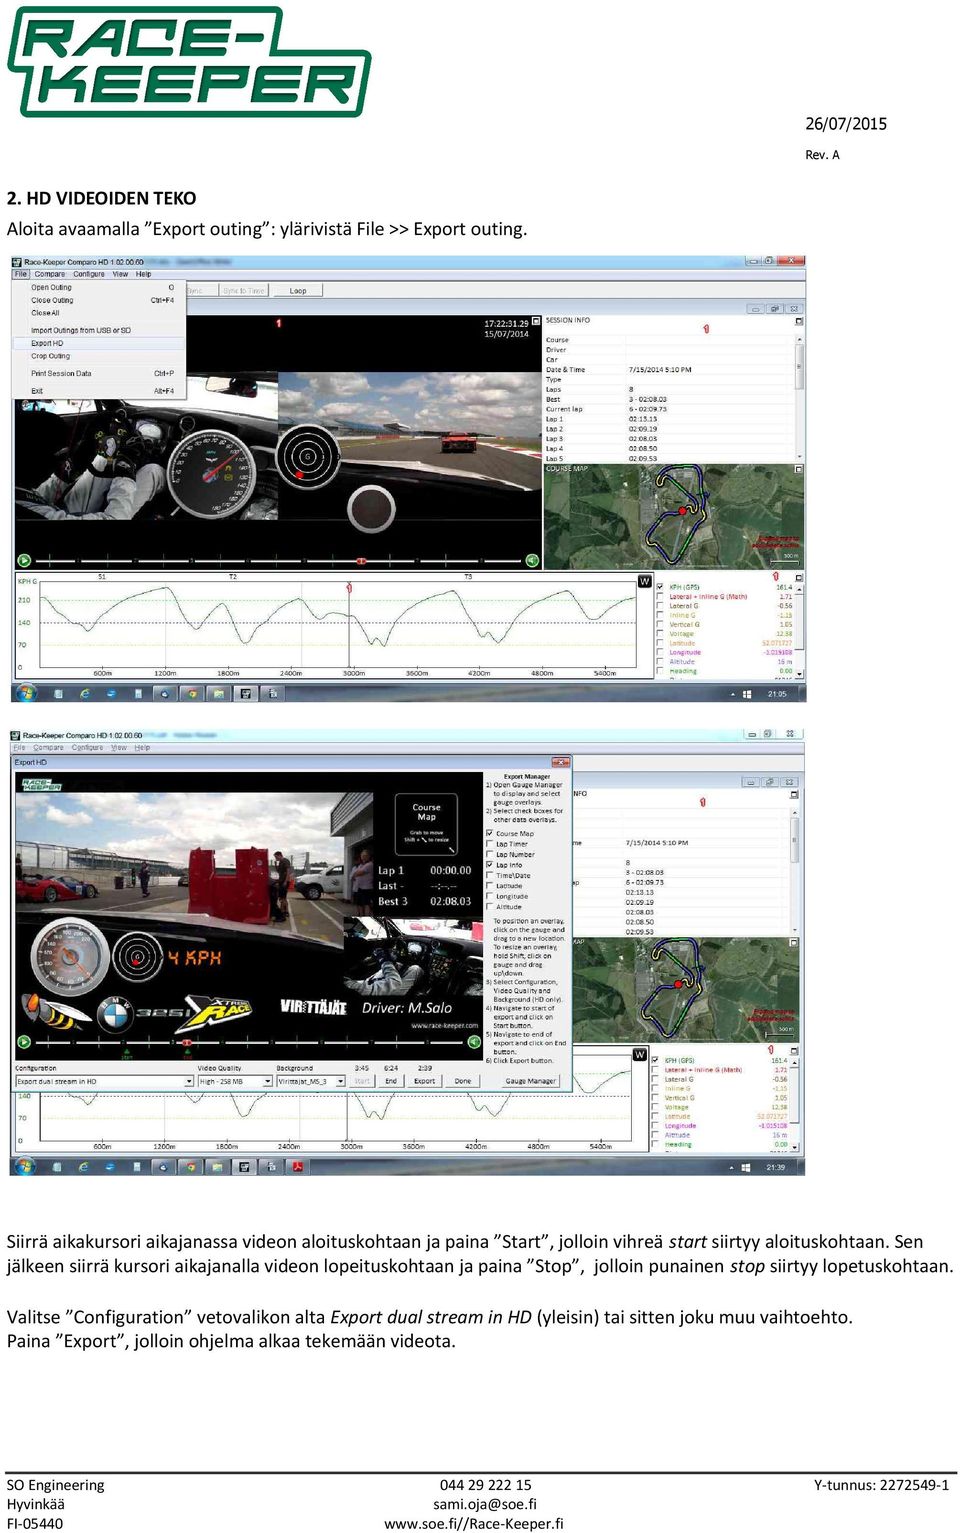Enable the Course Map overlay checkbox
The image size is (960, 1533).
490,833
